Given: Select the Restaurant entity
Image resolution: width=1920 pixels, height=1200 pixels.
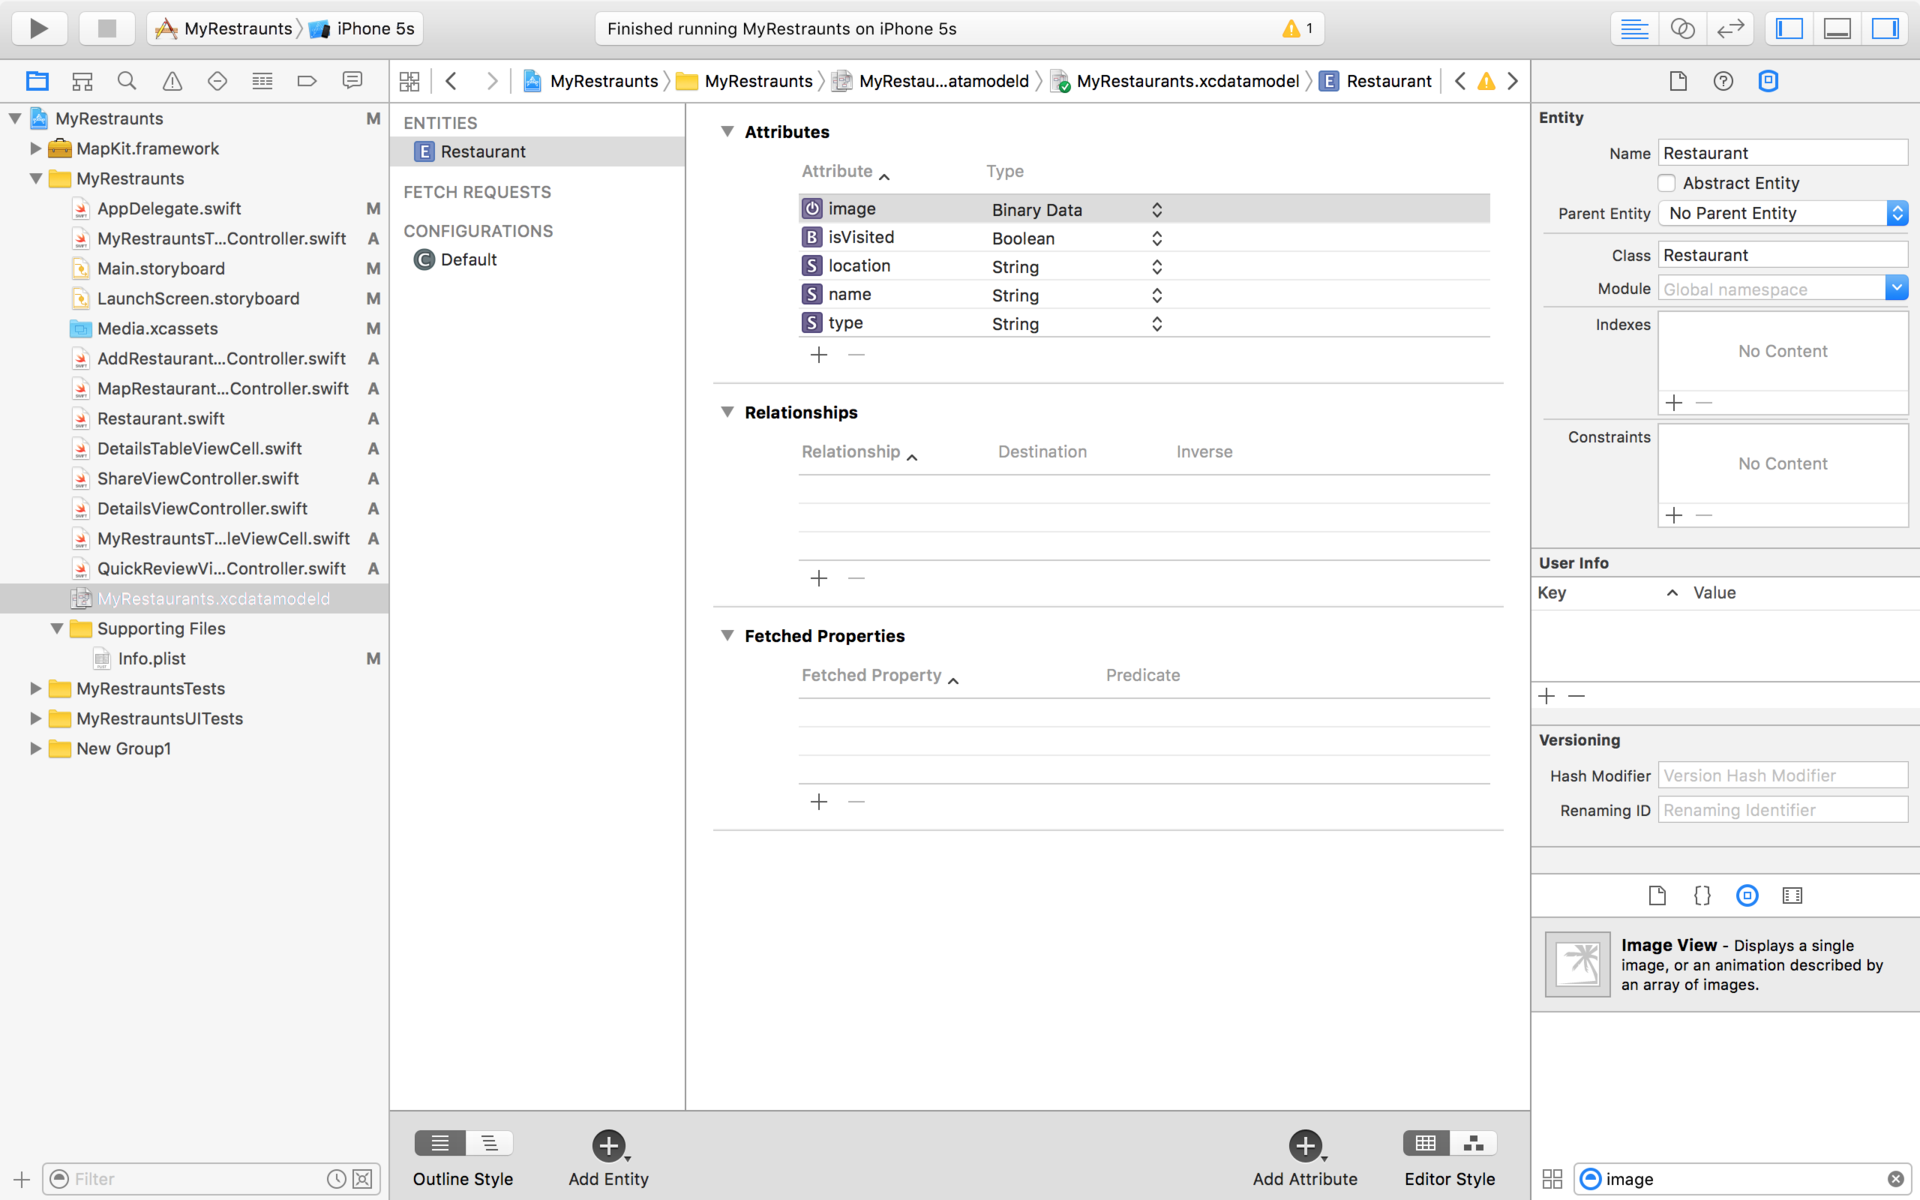Looking at the screenshot, I should pos(537,151).
